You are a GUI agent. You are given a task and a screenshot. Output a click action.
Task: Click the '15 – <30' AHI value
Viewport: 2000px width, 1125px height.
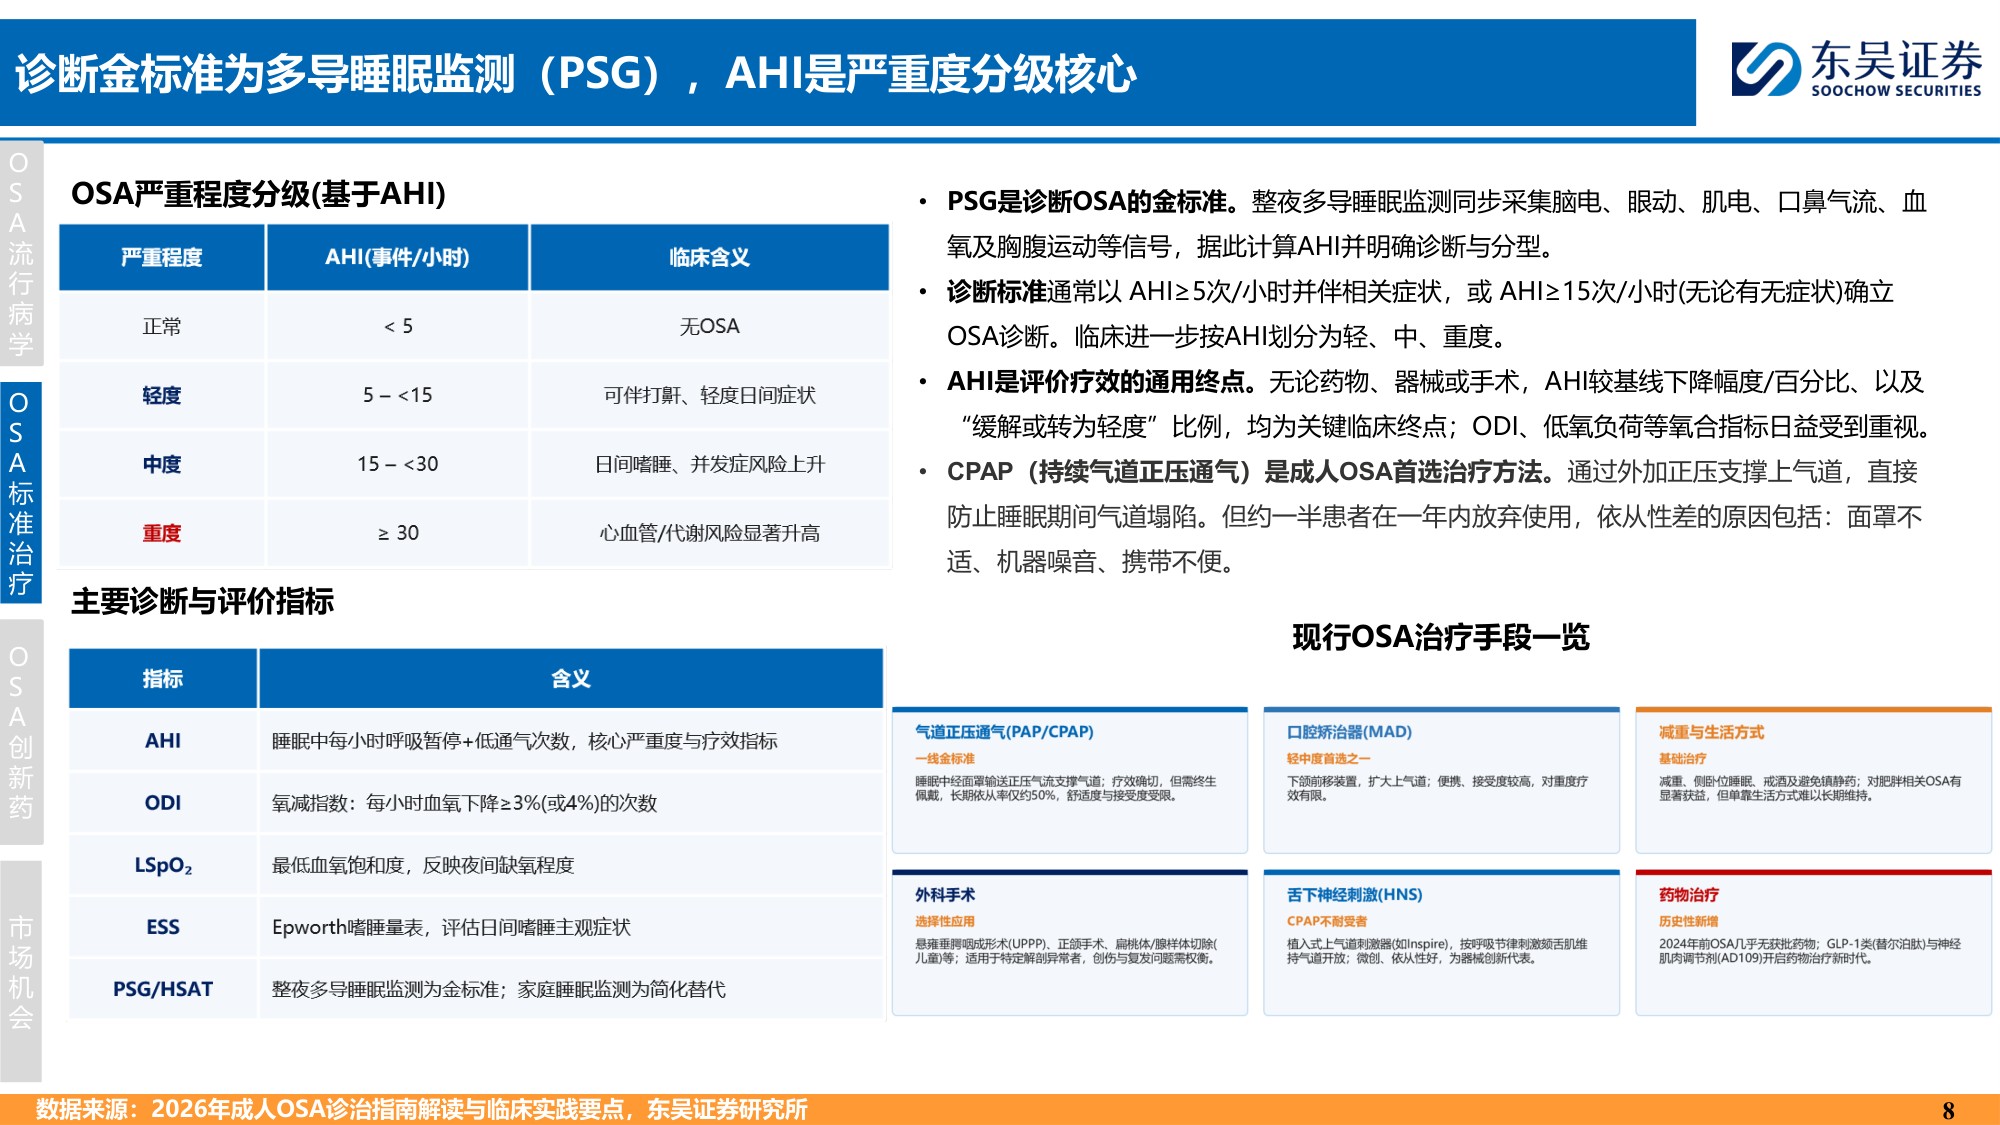tap(398, 464)
